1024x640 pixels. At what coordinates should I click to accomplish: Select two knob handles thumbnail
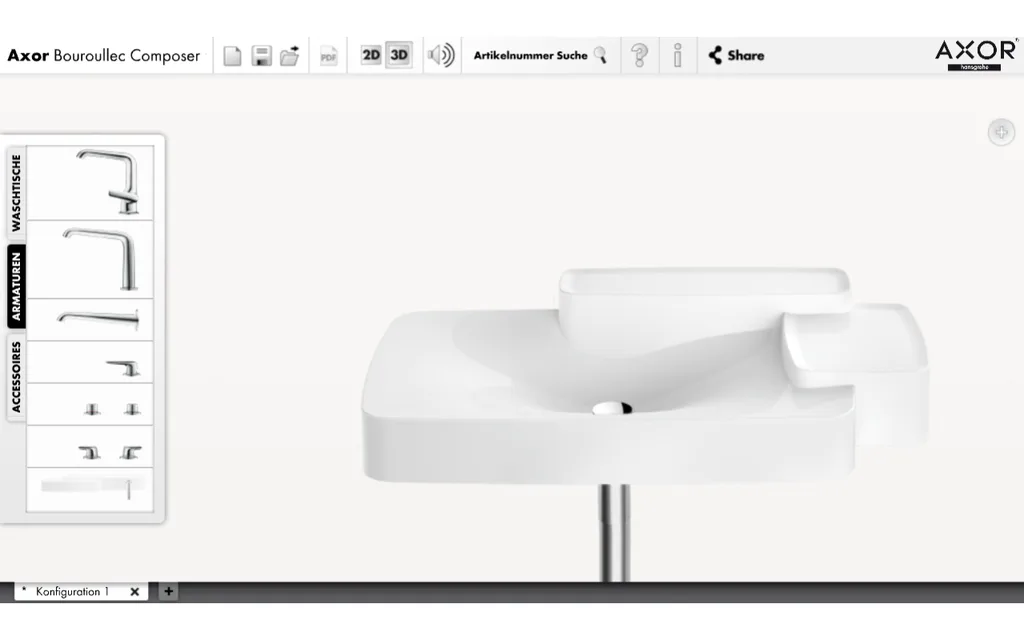click(x=90, y=405)
